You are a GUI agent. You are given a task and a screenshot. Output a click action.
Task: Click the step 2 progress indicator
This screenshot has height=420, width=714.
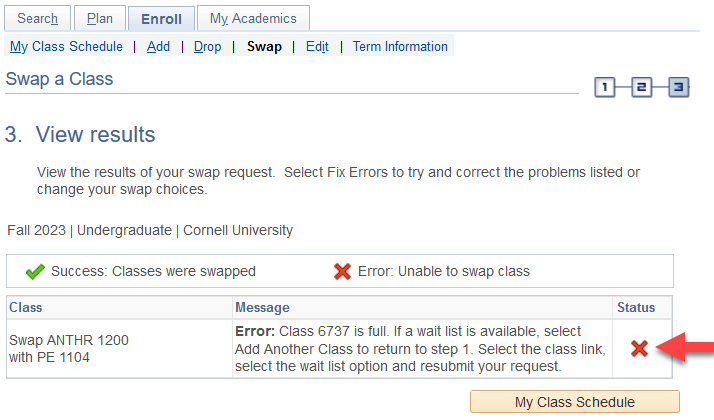641,88
